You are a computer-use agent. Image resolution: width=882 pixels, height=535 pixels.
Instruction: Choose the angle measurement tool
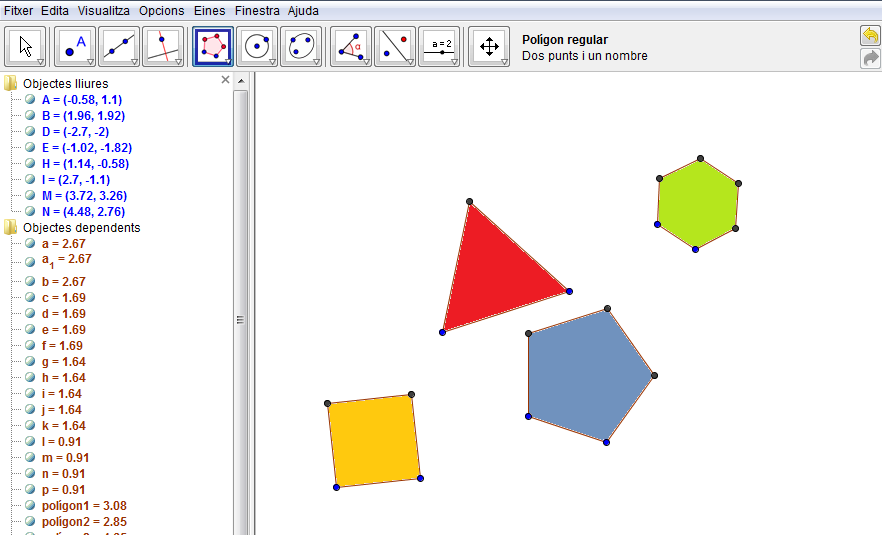click(350, 47)
